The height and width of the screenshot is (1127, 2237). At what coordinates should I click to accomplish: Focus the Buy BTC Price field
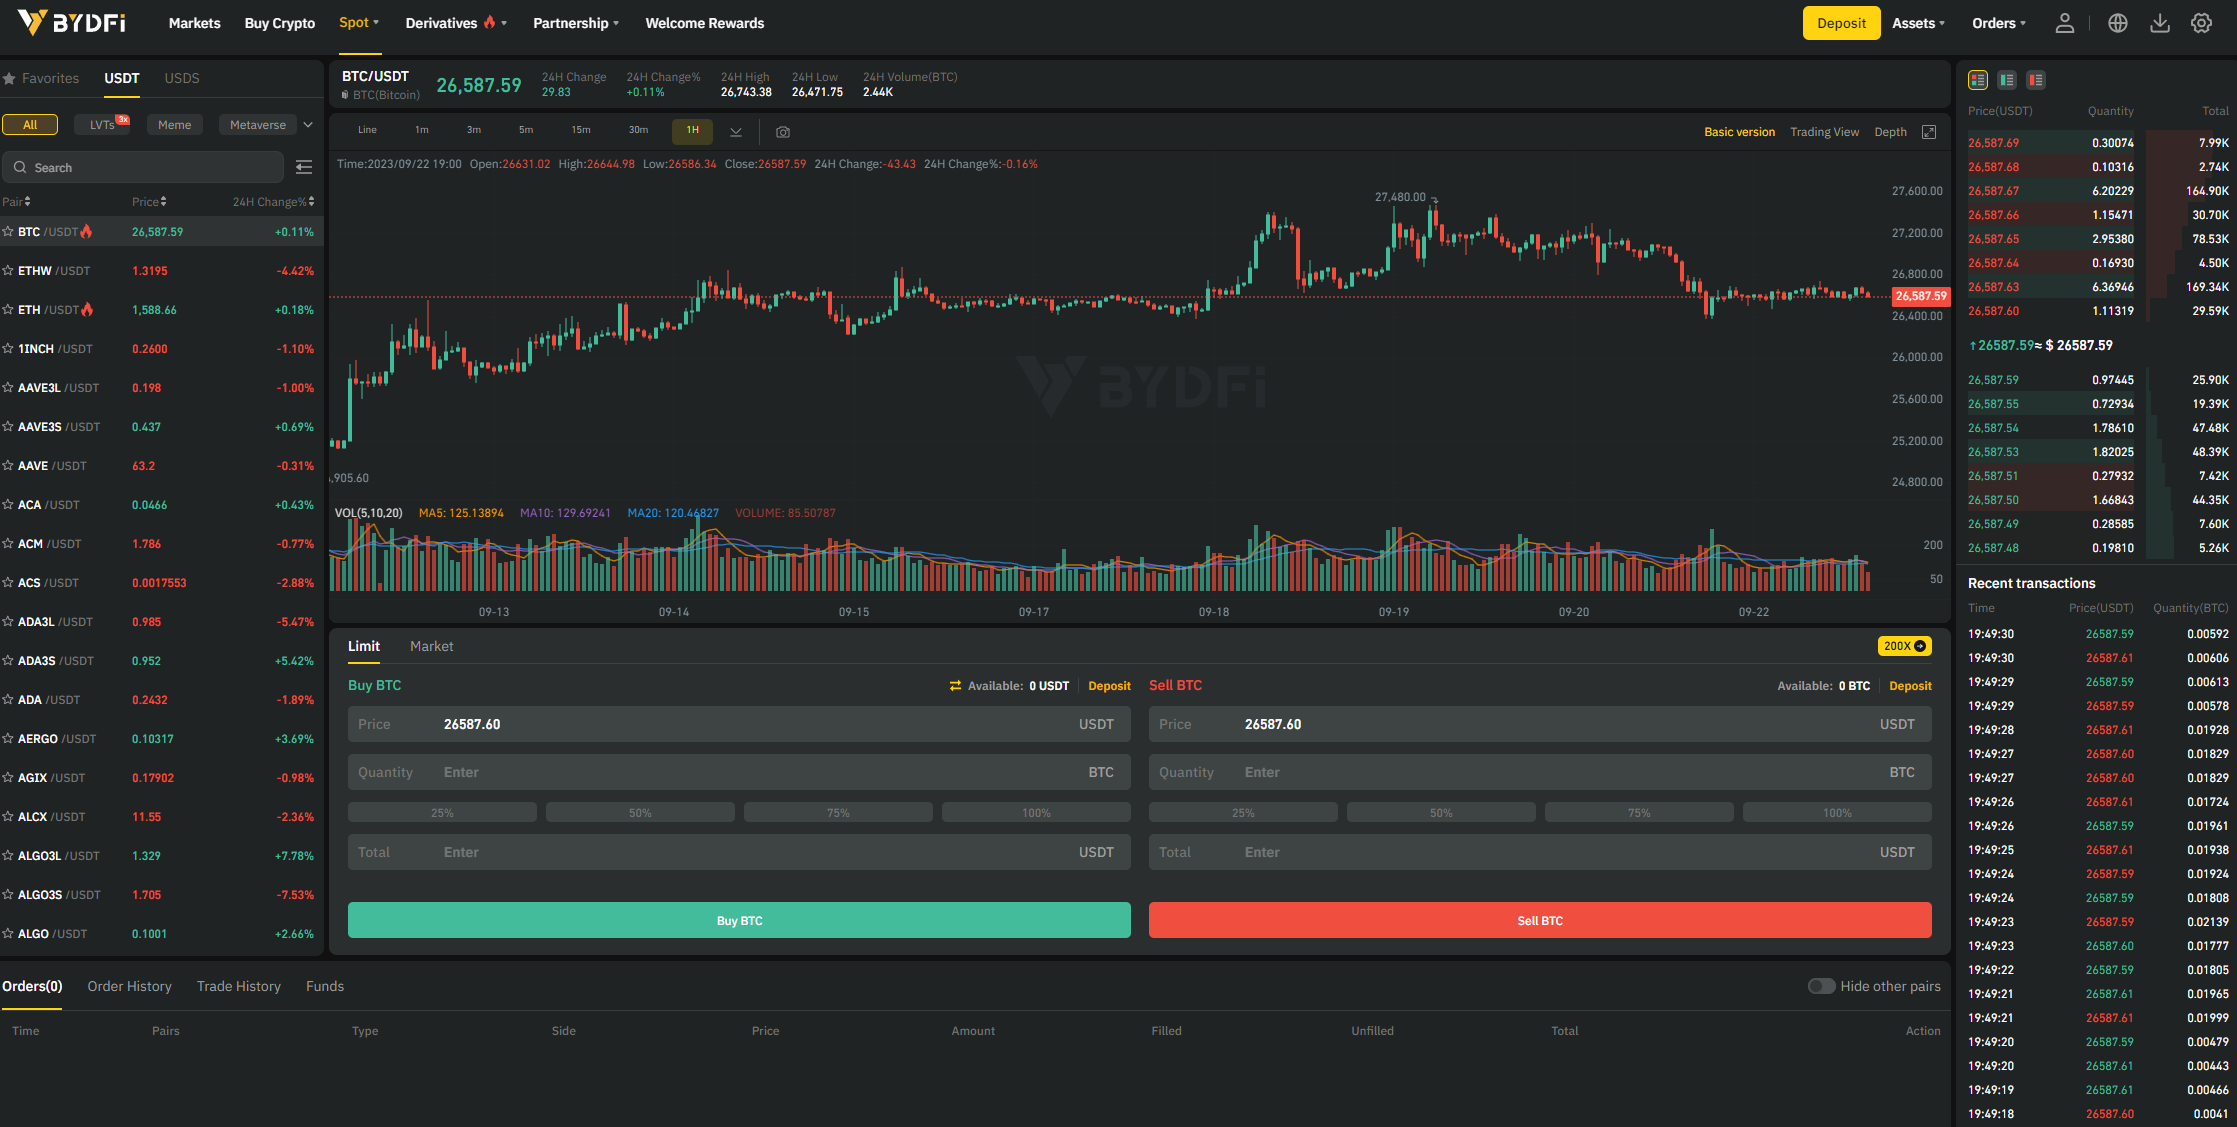tap(739, 724)
